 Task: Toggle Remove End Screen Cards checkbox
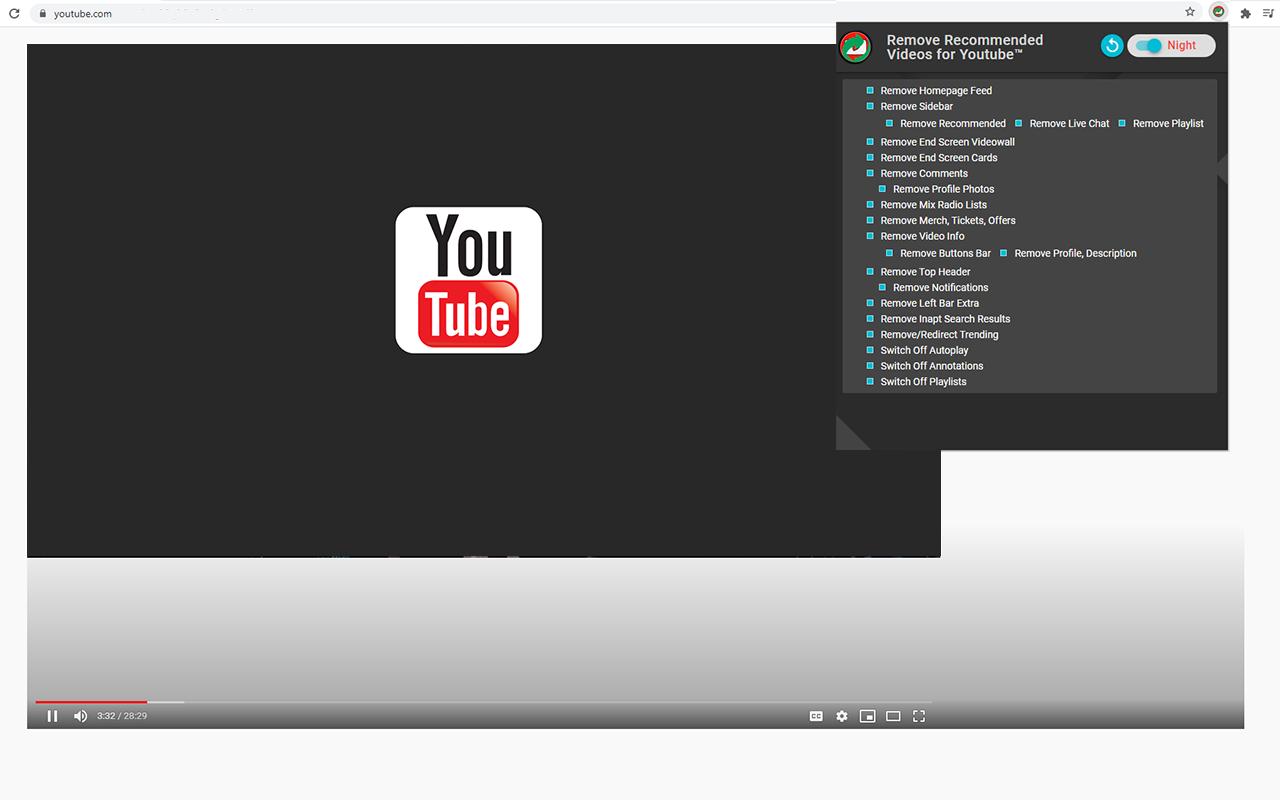coord(870,157)
